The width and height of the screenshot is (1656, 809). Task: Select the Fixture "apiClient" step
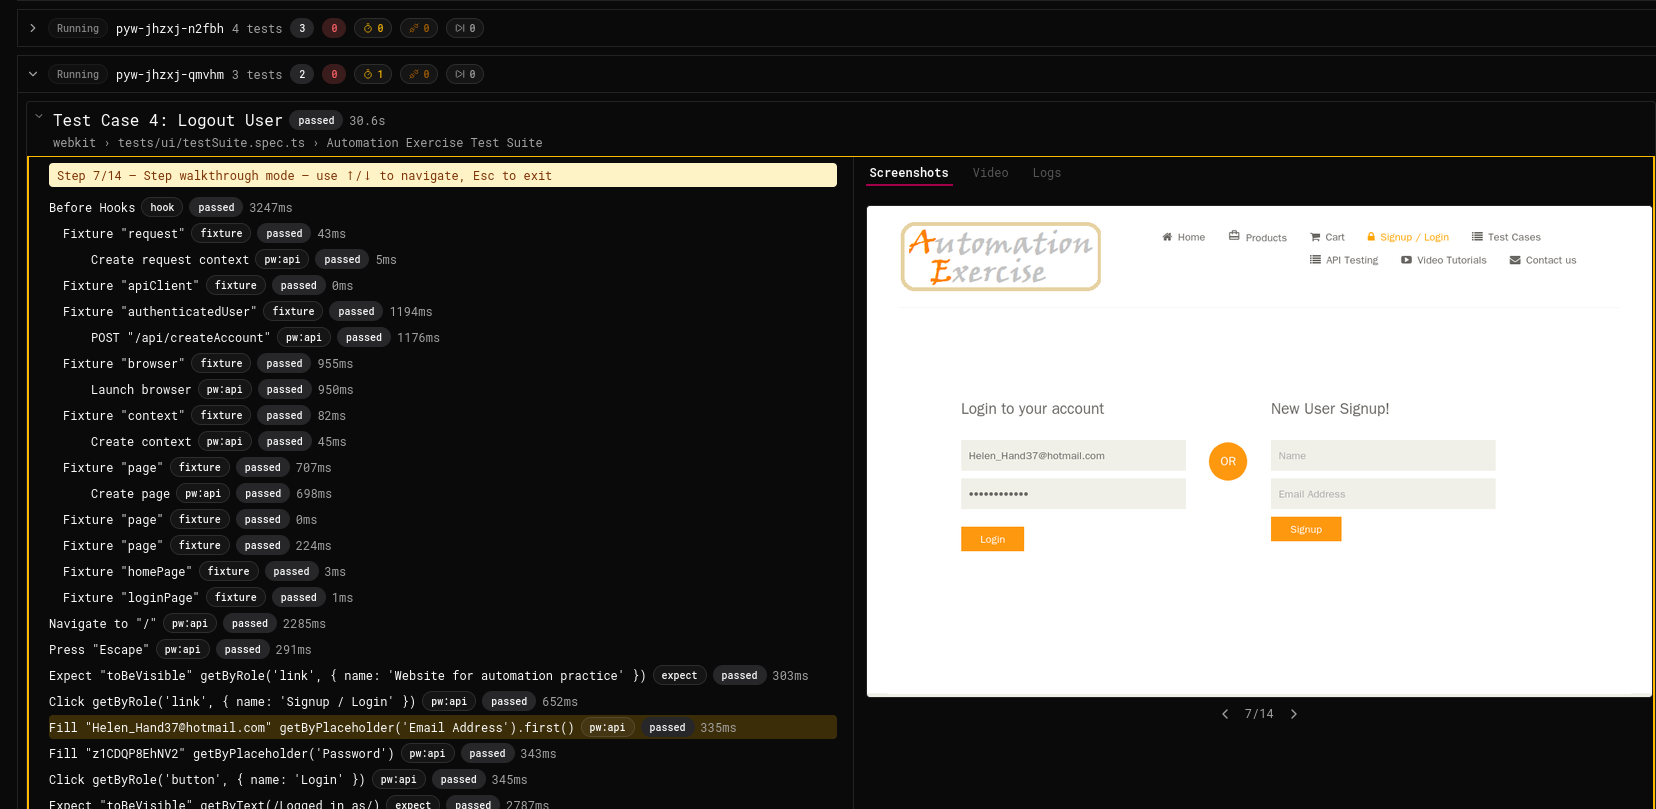point(442,285)
